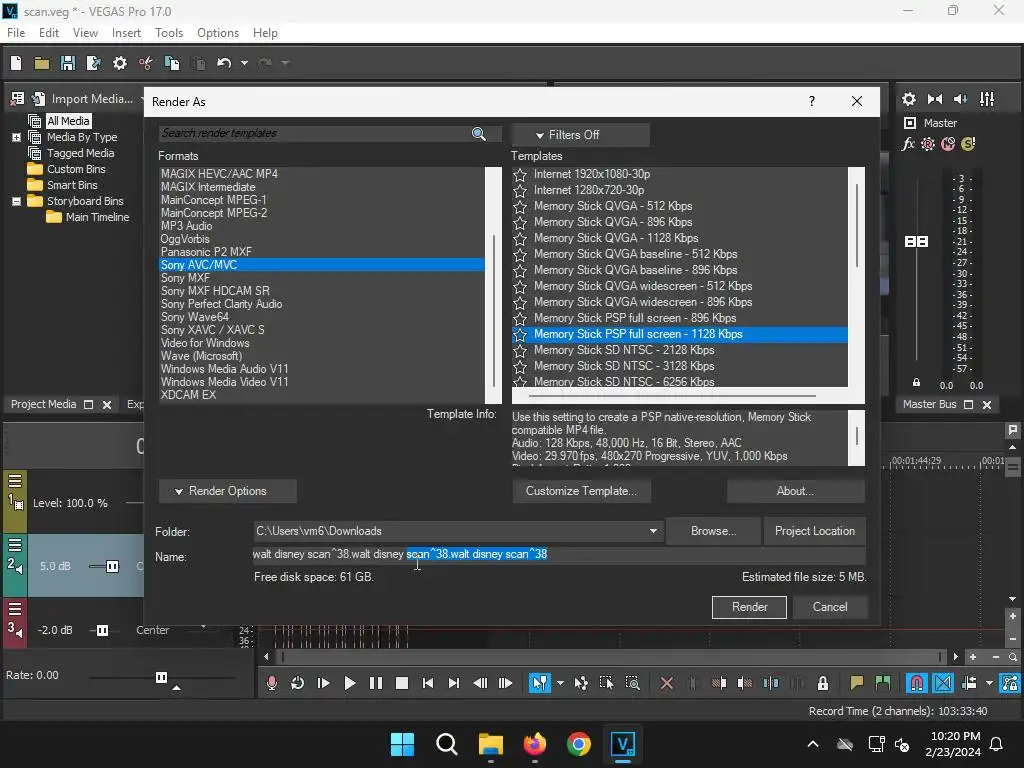Click the file Name input field

click(559, 554)
